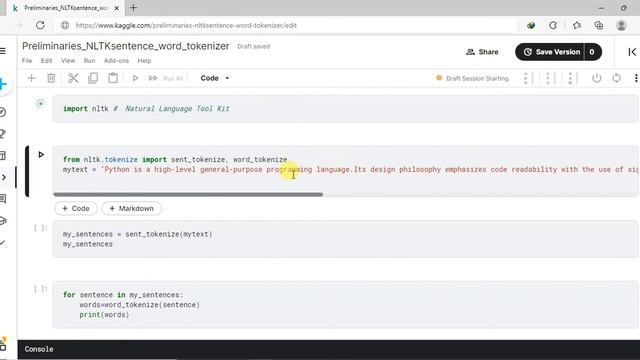Open Learn sidebar icon
The width and height of the screenshot is (640, 360).
click(x=3, y=221)
